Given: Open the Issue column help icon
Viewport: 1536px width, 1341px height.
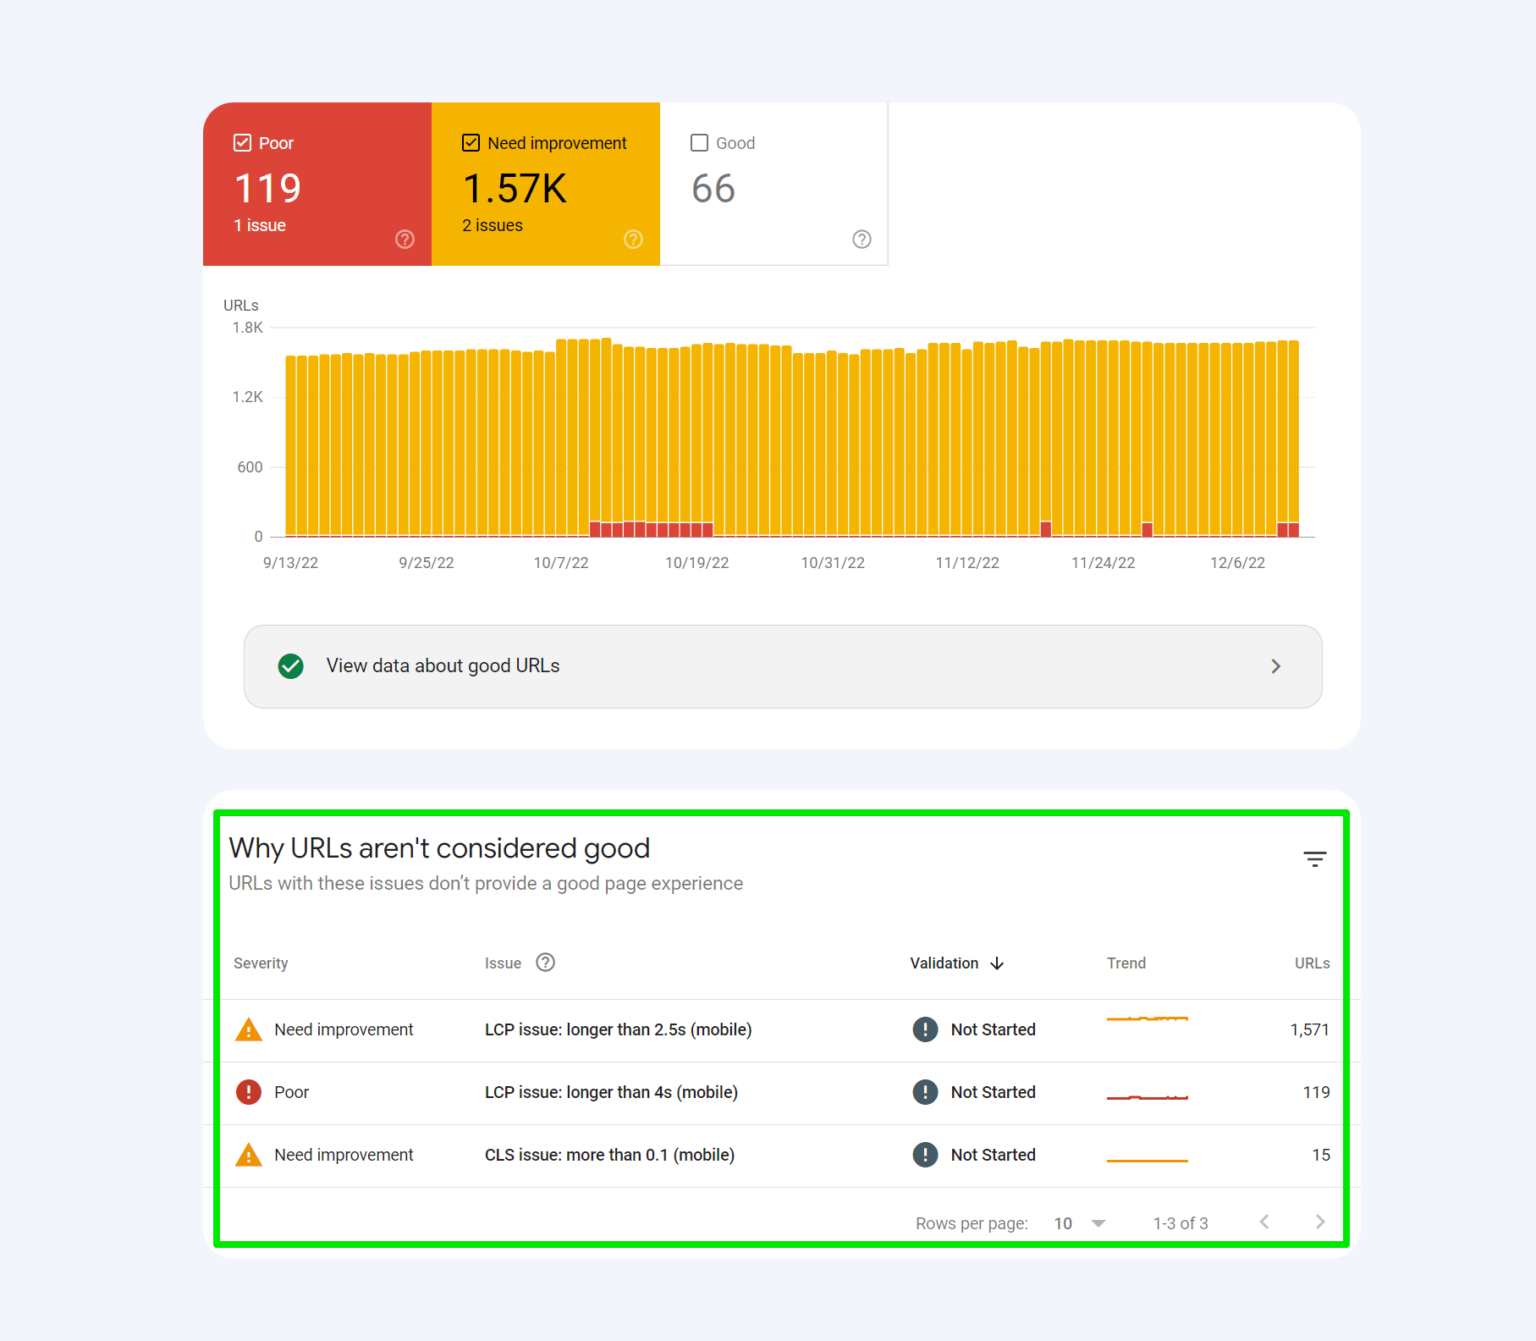Looking at the screenshot, I should (545, 962).
